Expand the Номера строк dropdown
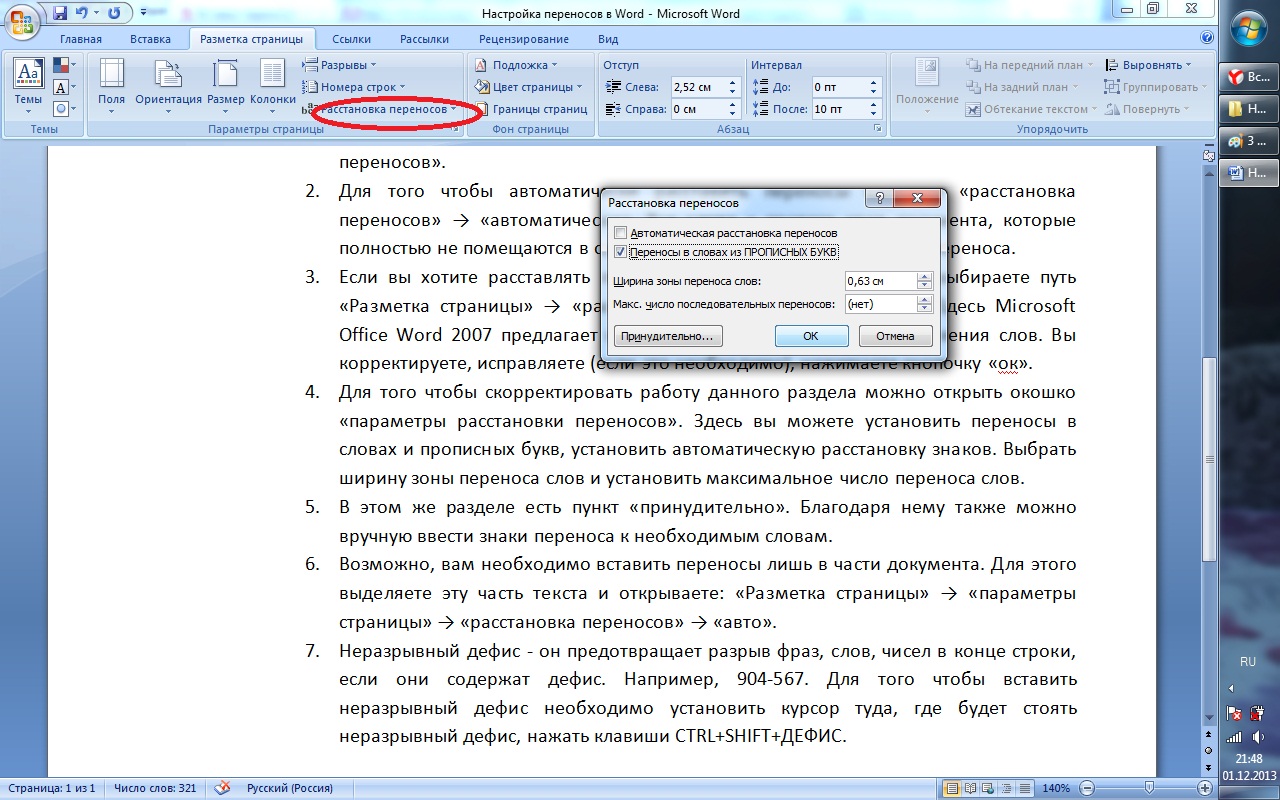Image resolution: width=1280 pixels, height=800 pixels. [353, 87]
